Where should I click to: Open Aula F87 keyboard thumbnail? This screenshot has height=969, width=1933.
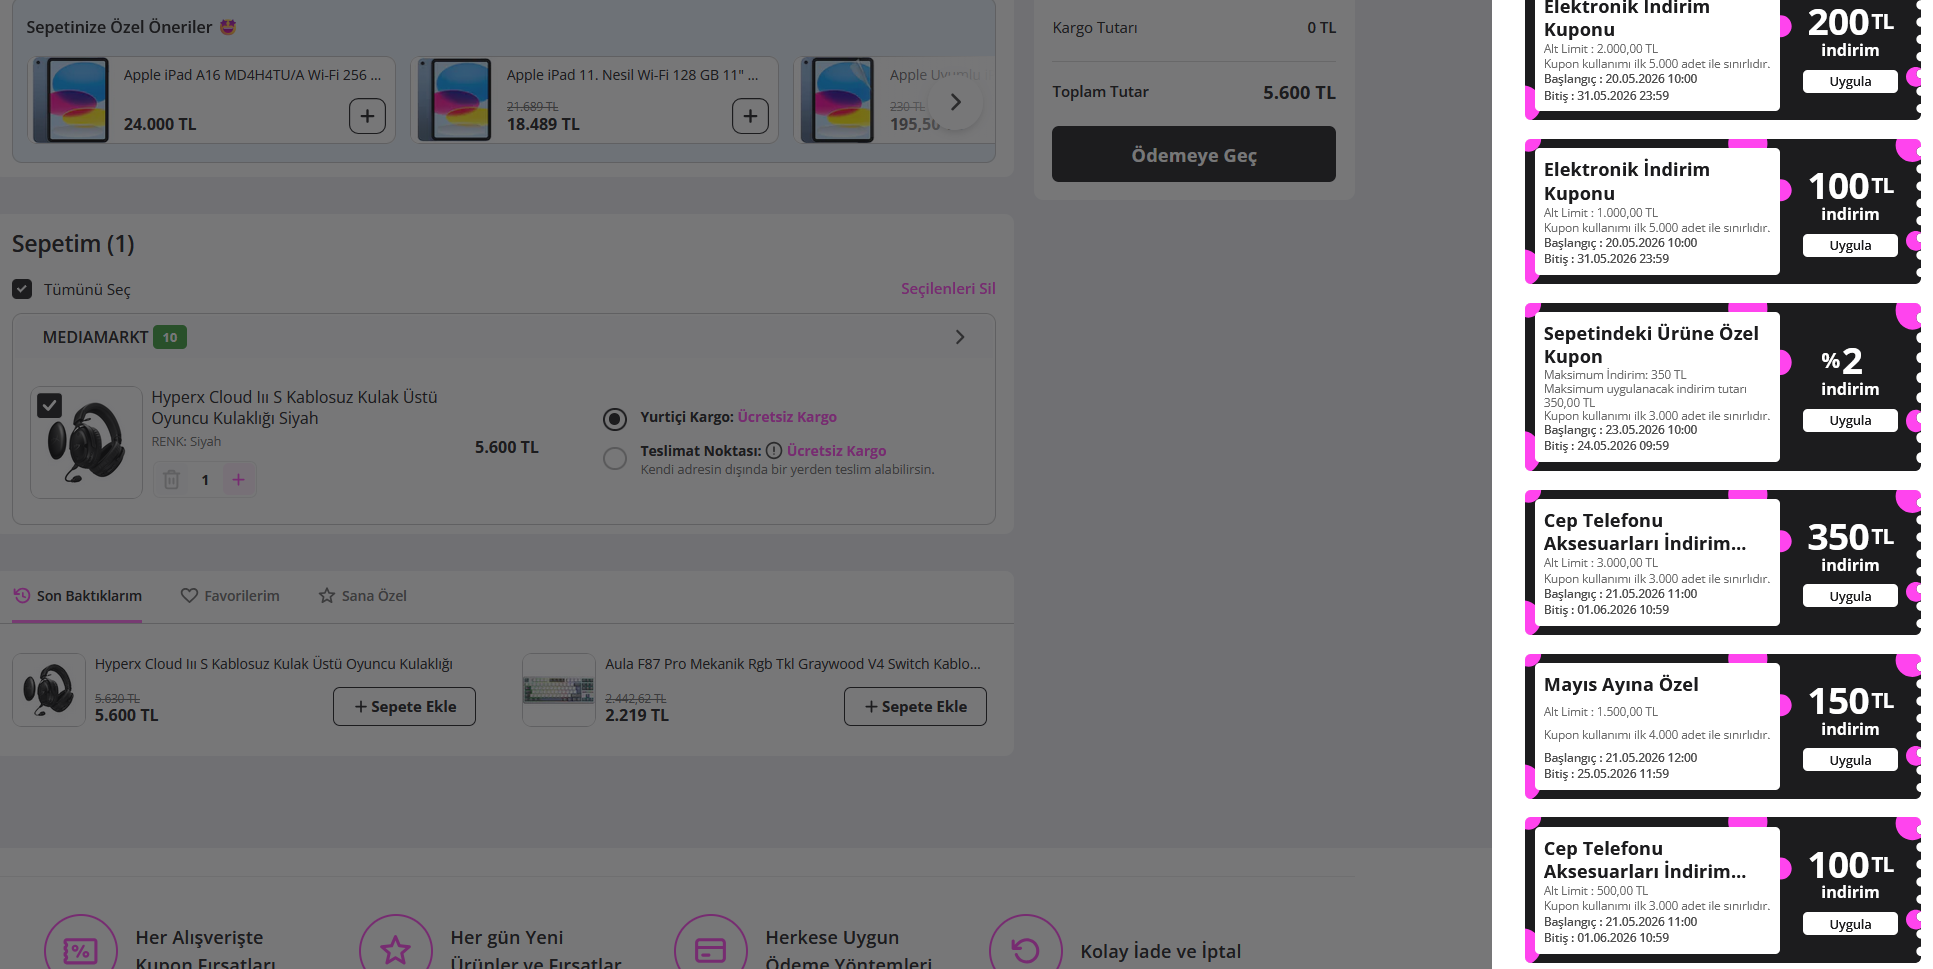pyautogui.click(x=559, y=690)
